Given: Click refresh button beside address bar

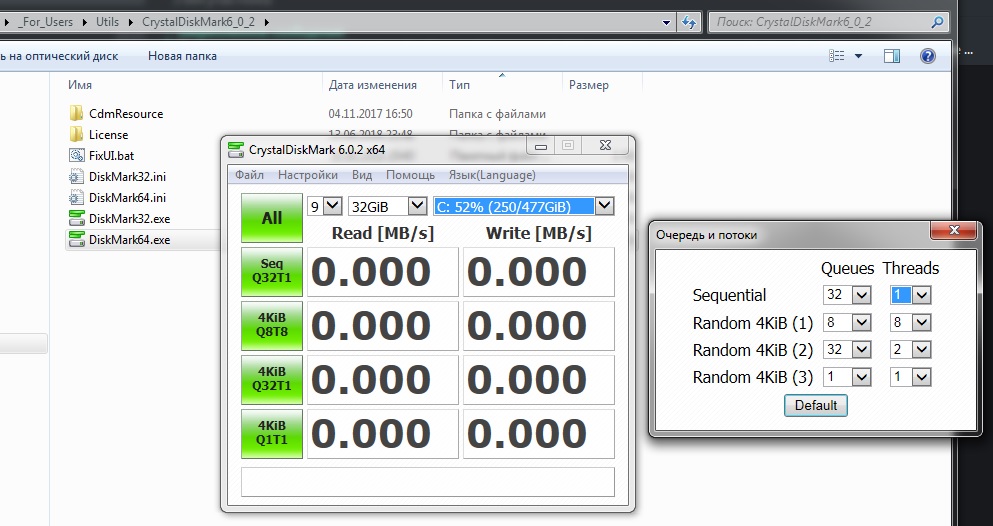Looking at the screenshot, I should pyautogui.click(x=688, y=22).
